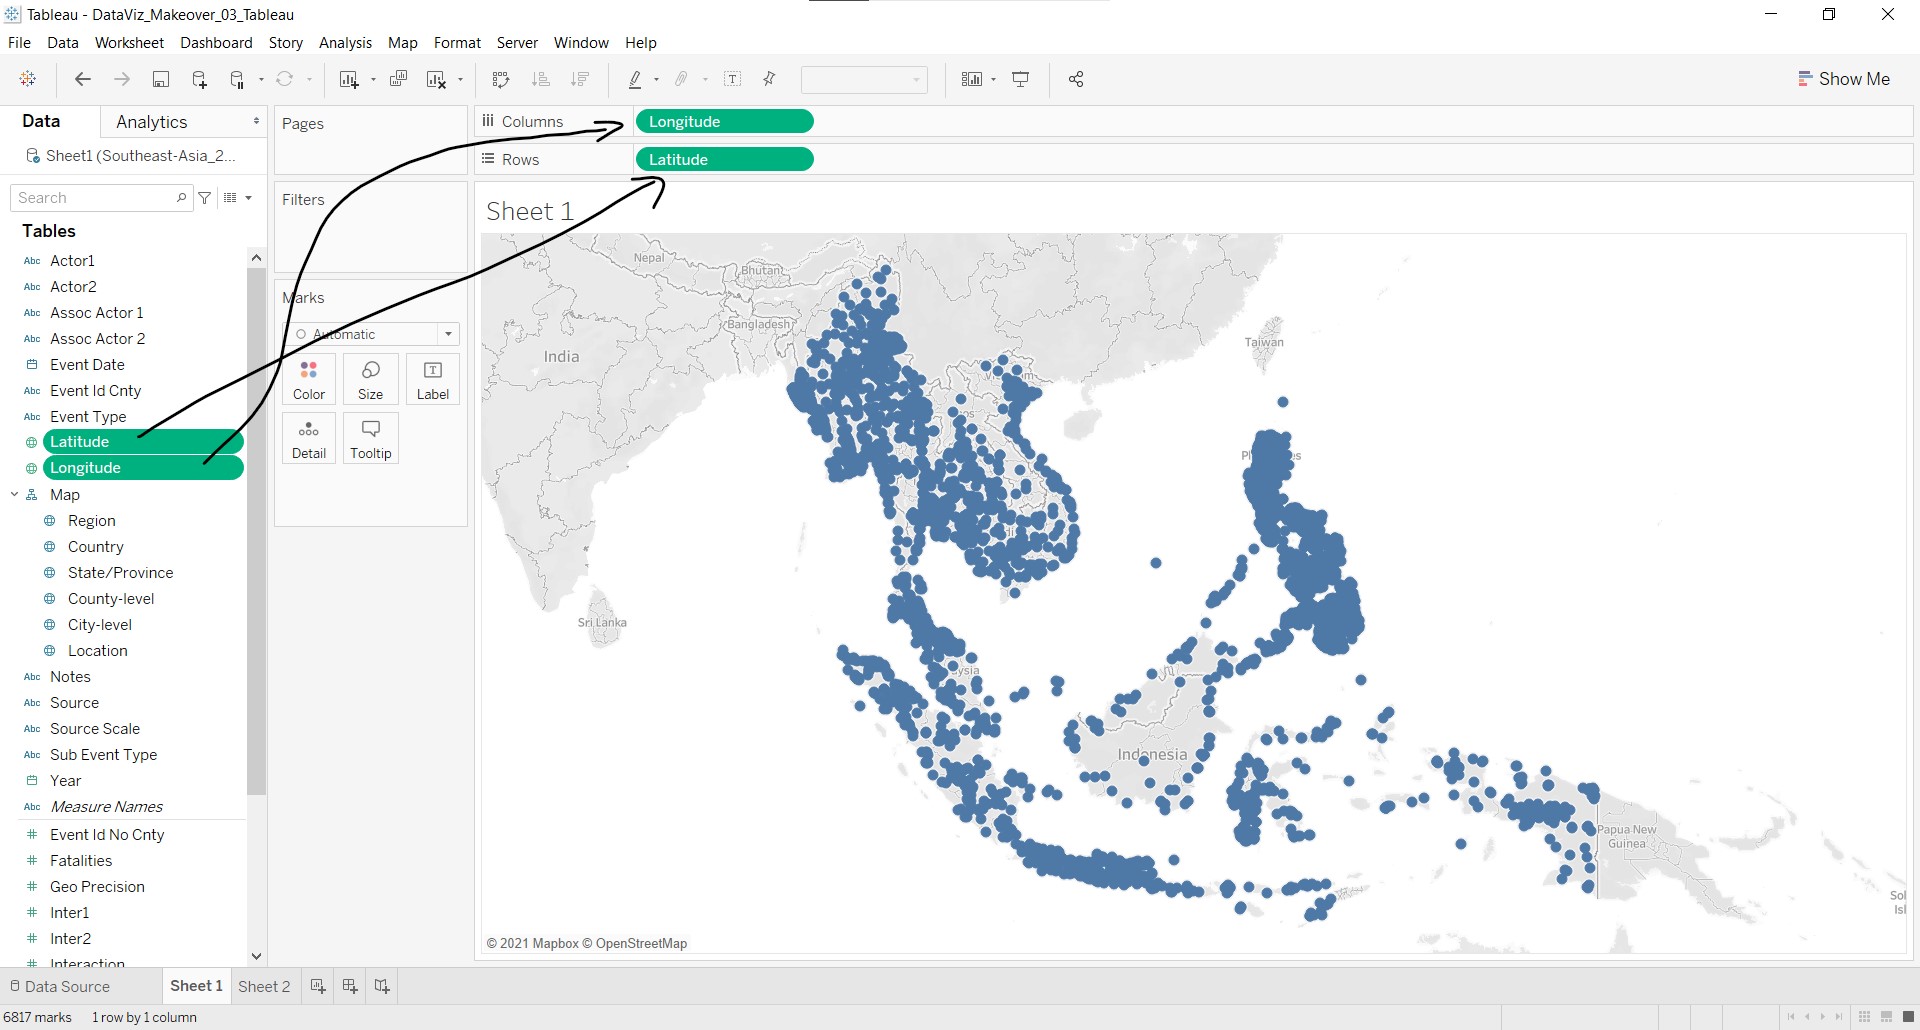Click the Duplicate worksheet icon

398,80
